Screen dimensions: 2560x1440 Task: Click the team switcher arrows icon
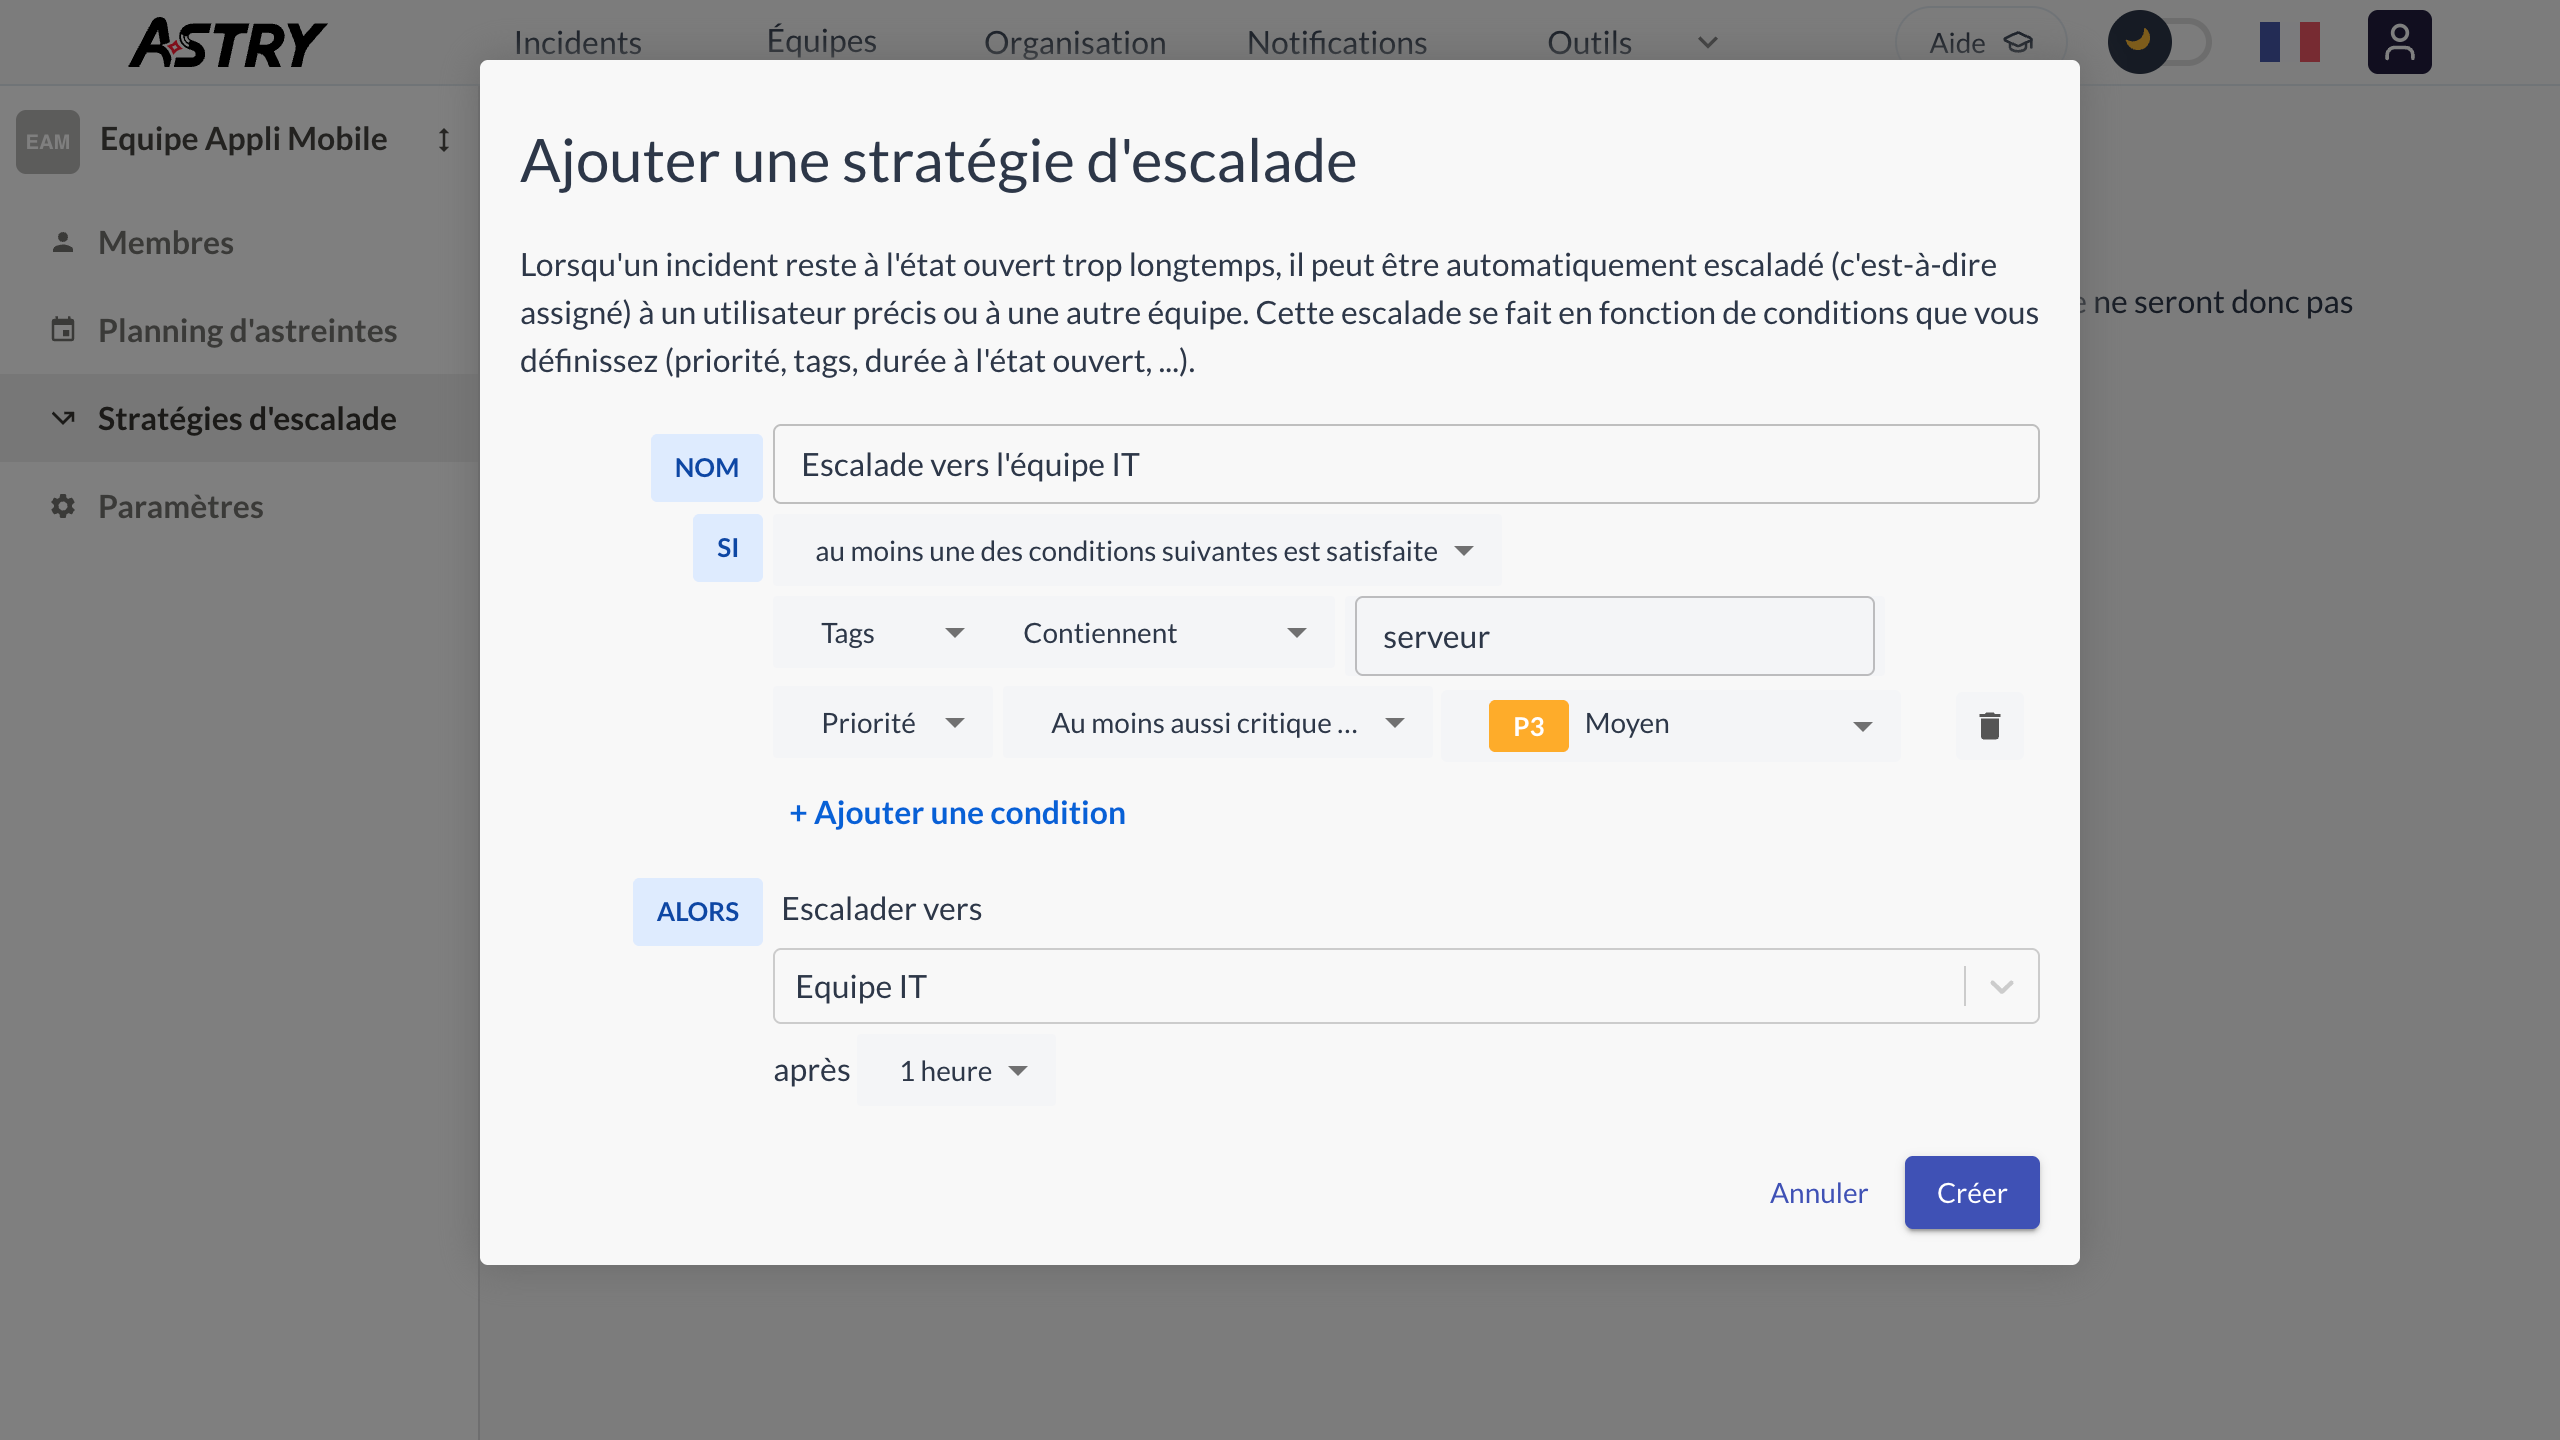click(444, 140)
